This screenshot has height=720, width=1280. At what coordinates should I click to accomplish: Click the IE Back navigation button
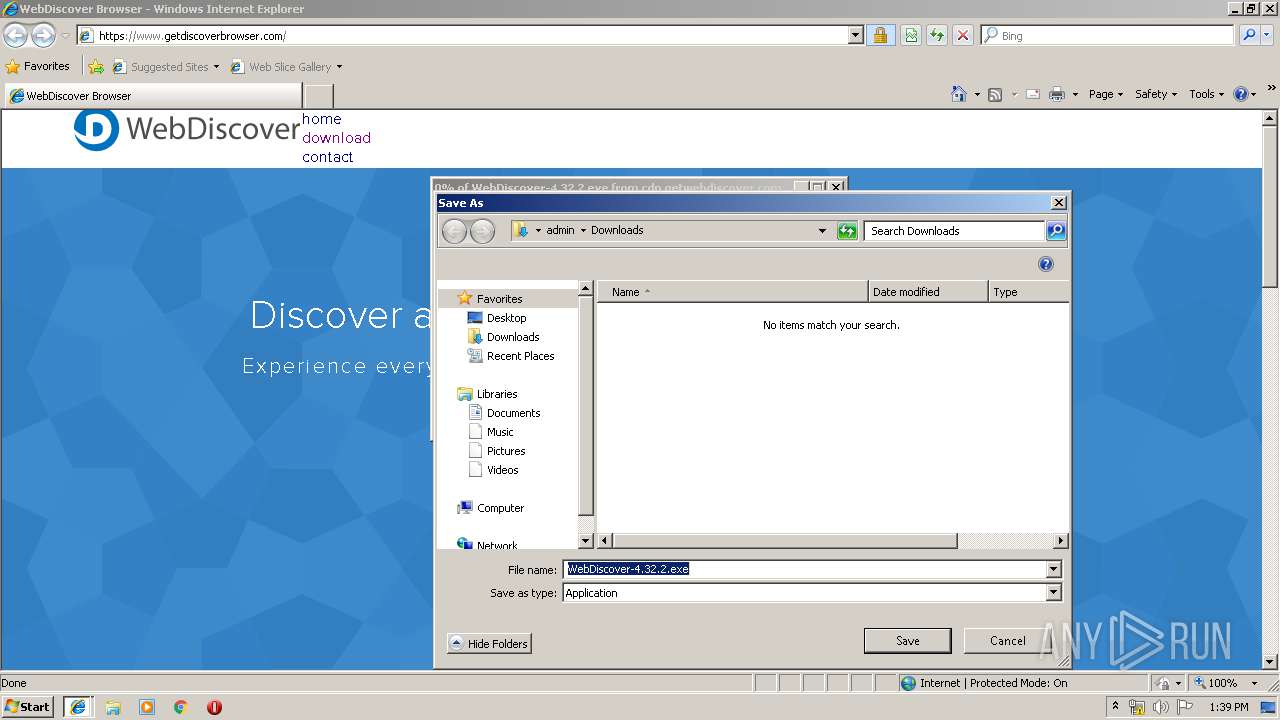coord(15,36)
